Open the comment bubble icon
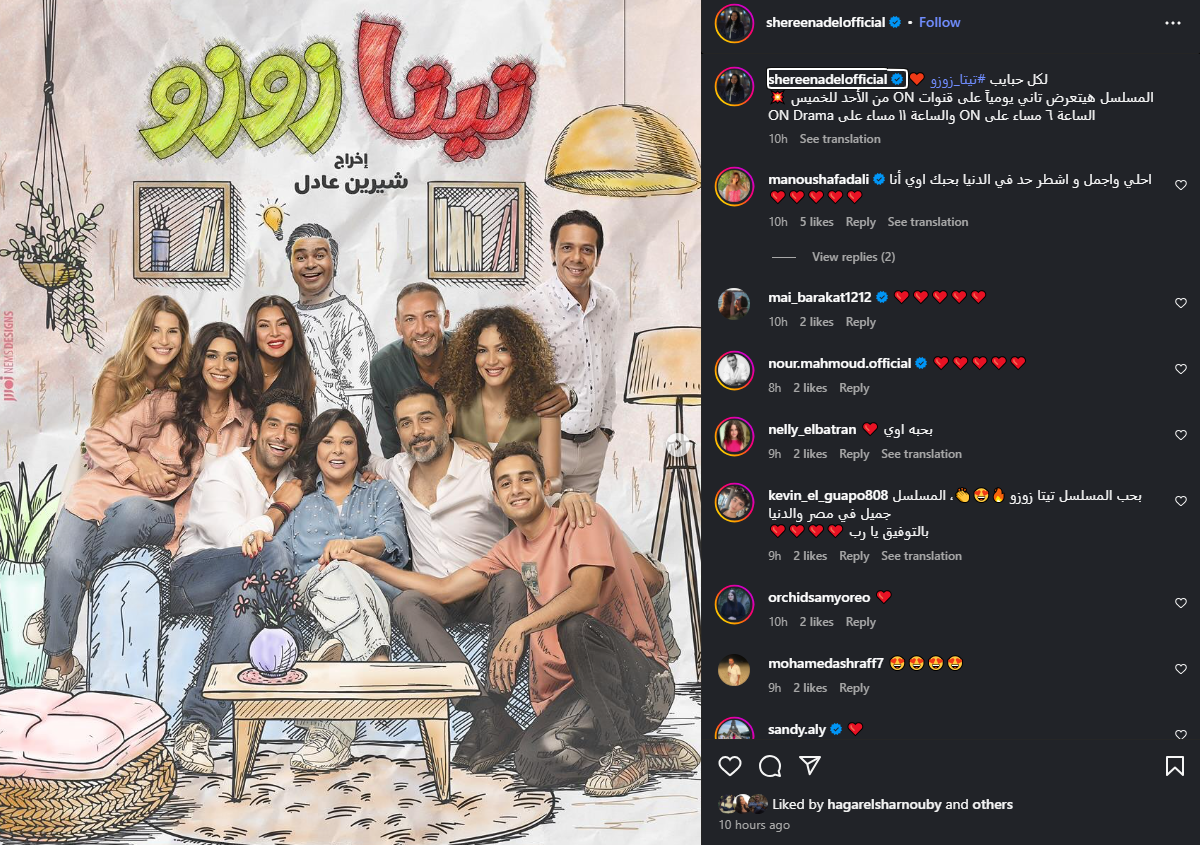The image size is (1200, 845). point(770,766)
